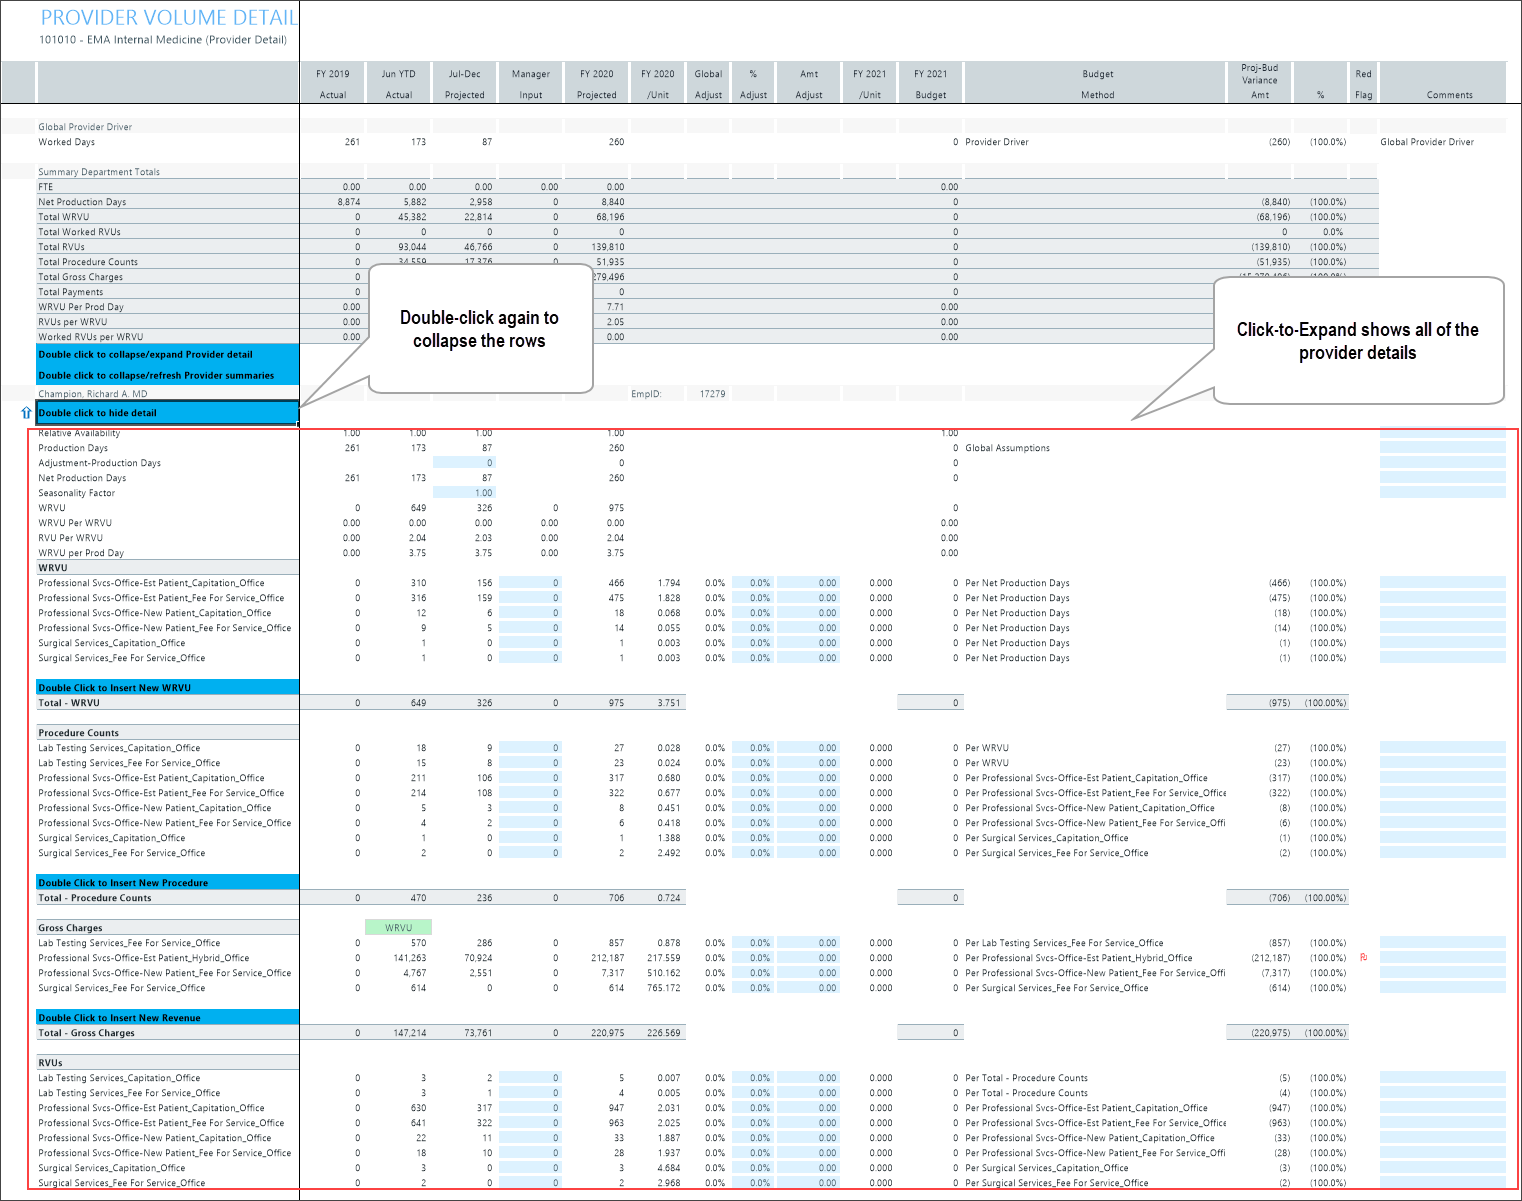Click the Comments column header
Image resolution: width=1522 pixels, height=1201 pixels.
click(x=1449, y=95)
